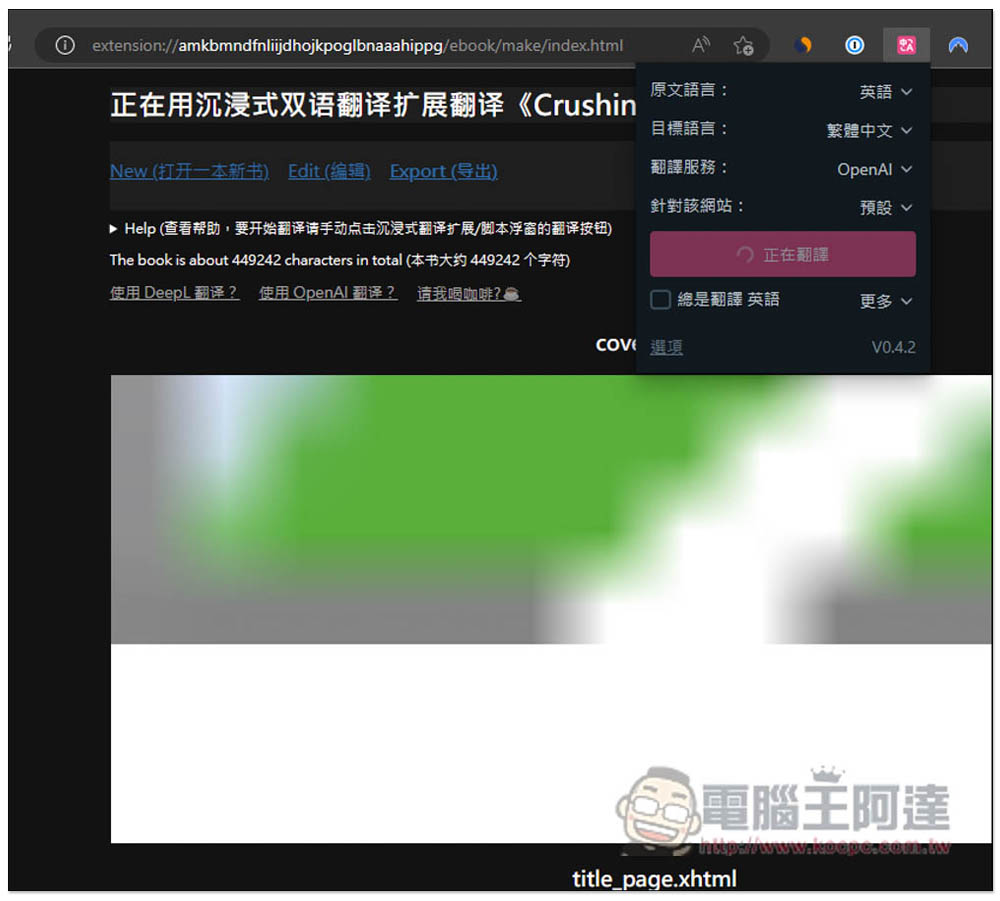Screen dimensions: 1000x901
Task: Open the 目標語言 dropdown showing 繁體中文
Action: coord(869,131)
